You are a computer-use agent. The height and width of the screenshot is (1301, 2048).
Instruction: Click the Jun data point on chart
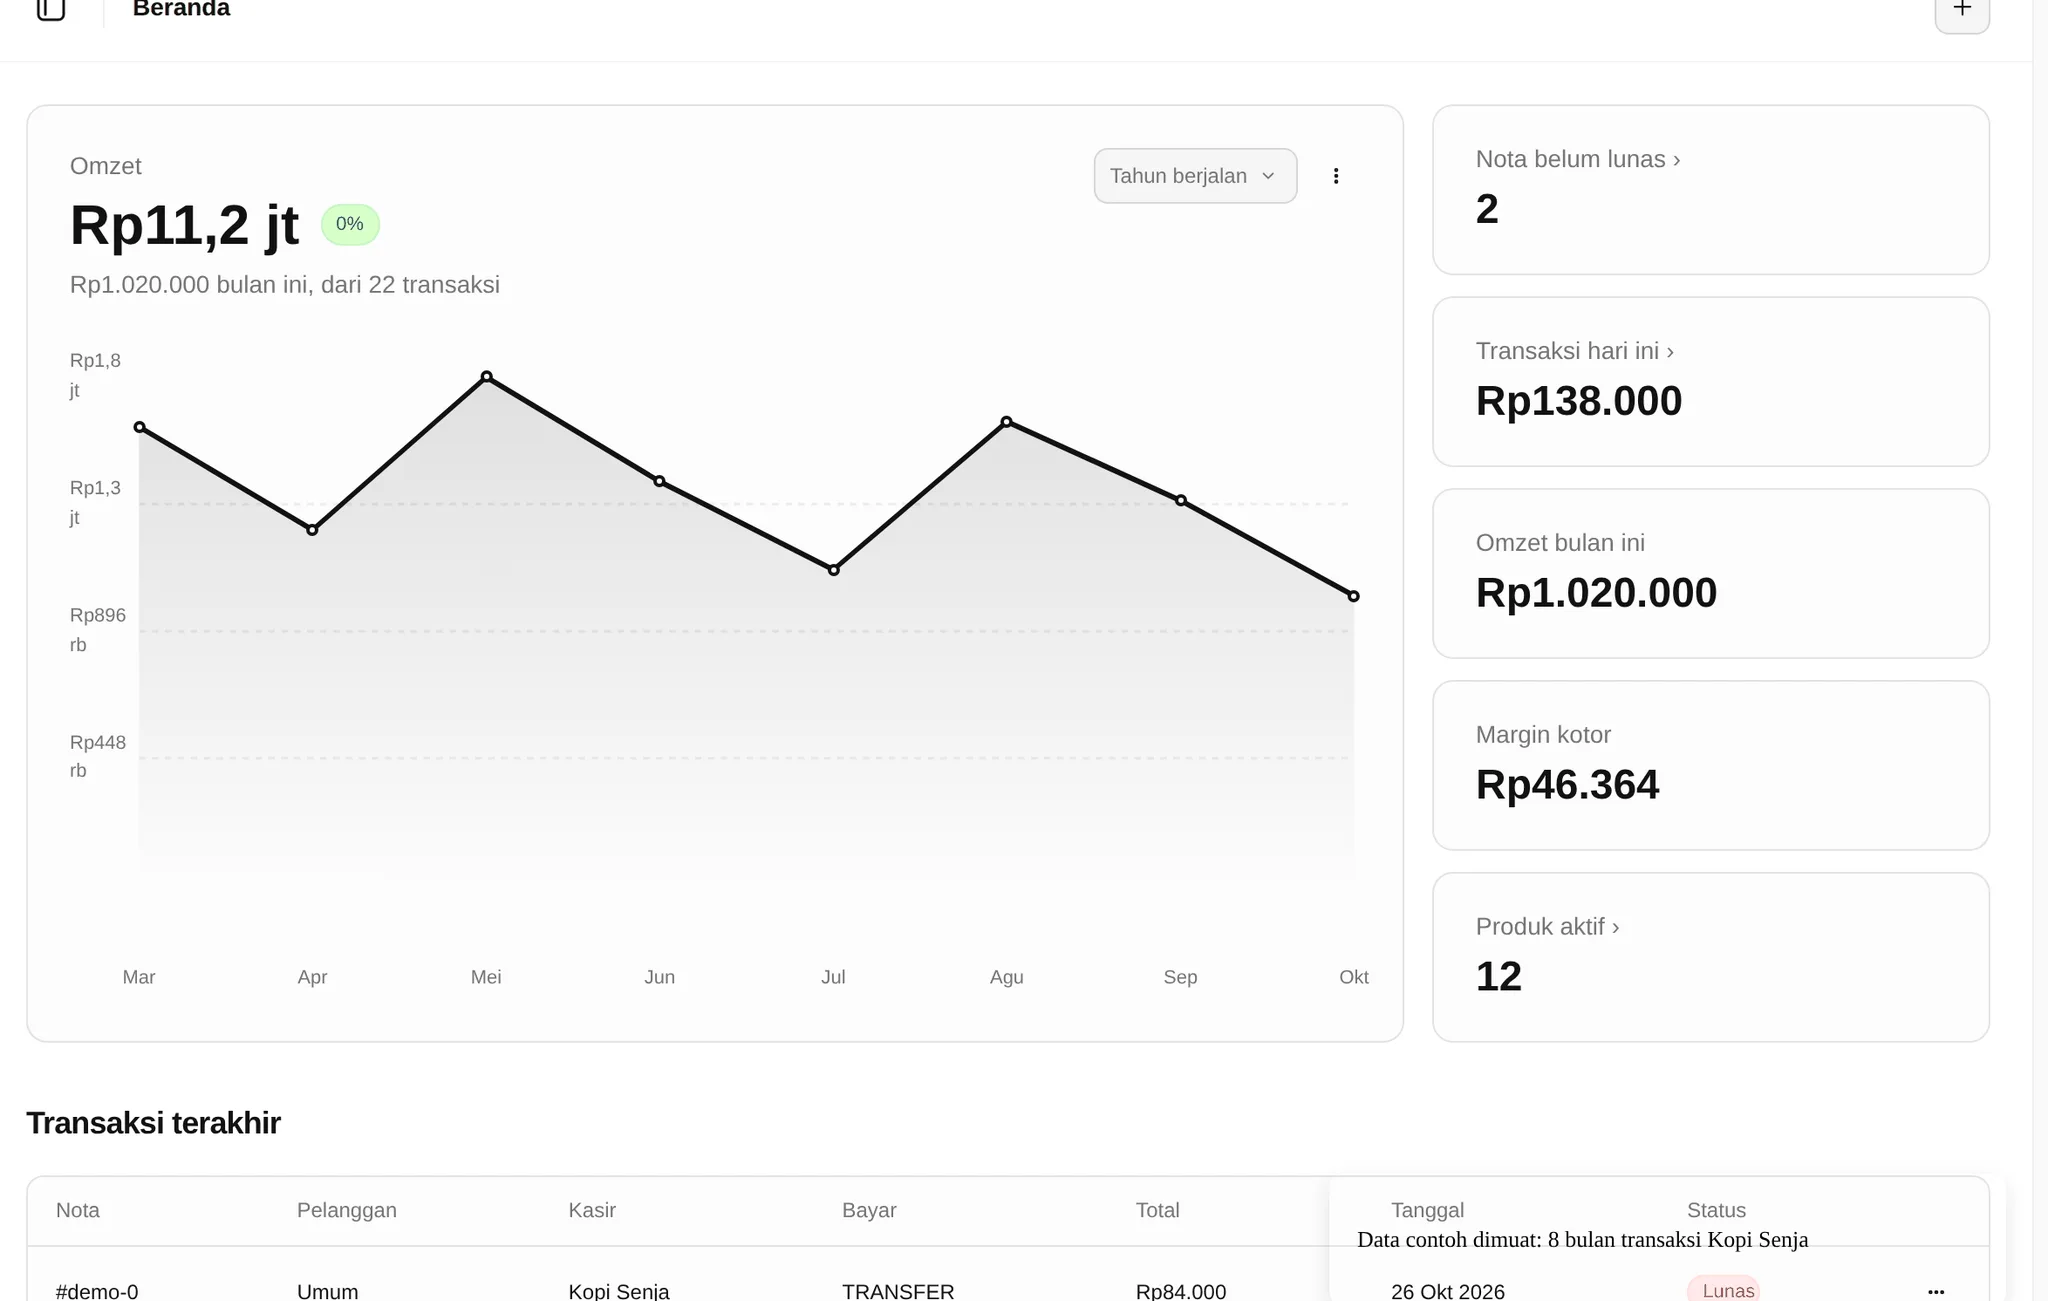click(x=659, y=481)
